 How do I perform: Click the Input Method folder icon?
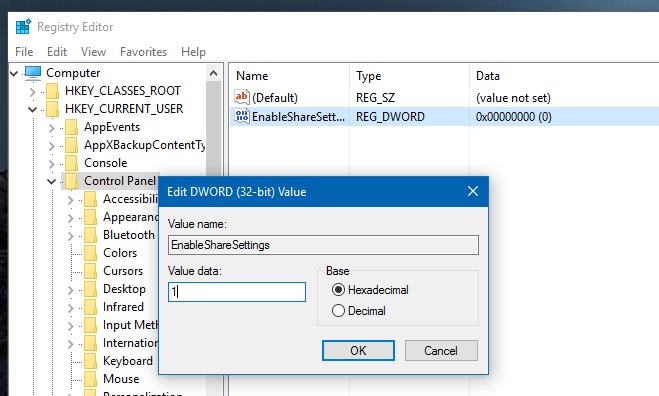click(x=90, y=326)
